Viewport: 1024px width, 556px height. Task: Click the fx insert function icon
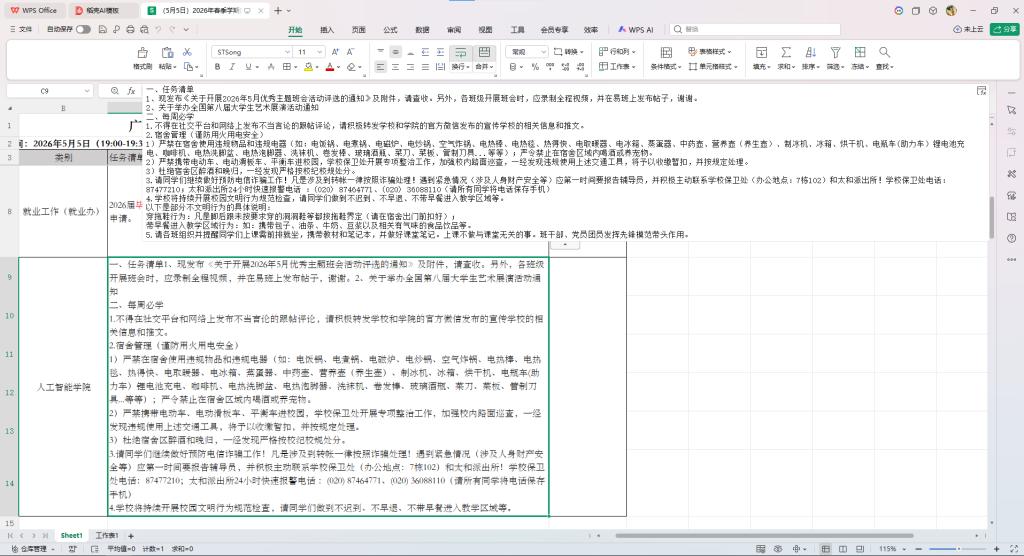click(x=131, y=91)
